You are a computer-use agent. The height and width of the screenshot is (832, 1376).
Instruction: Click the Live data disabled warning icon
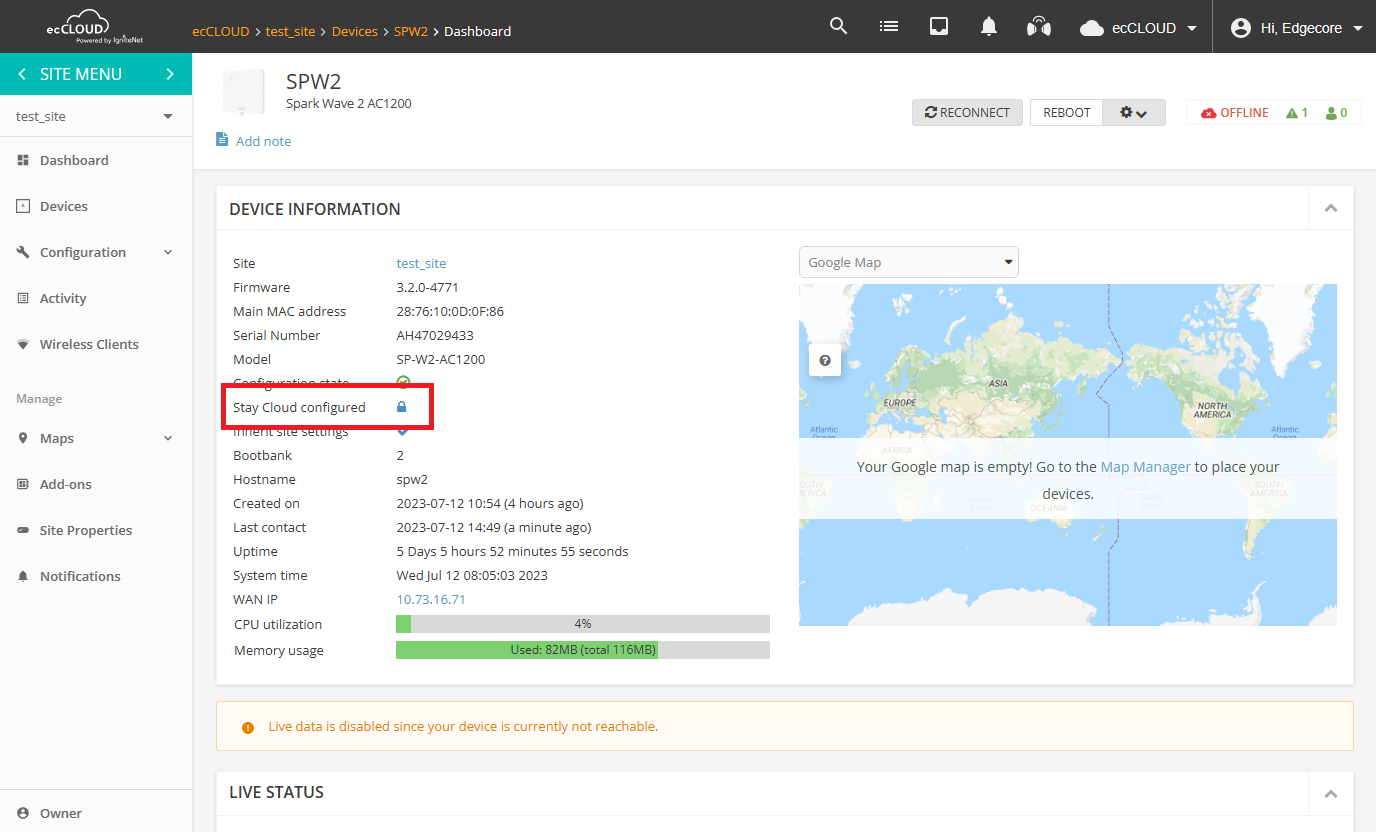point(248,727)
